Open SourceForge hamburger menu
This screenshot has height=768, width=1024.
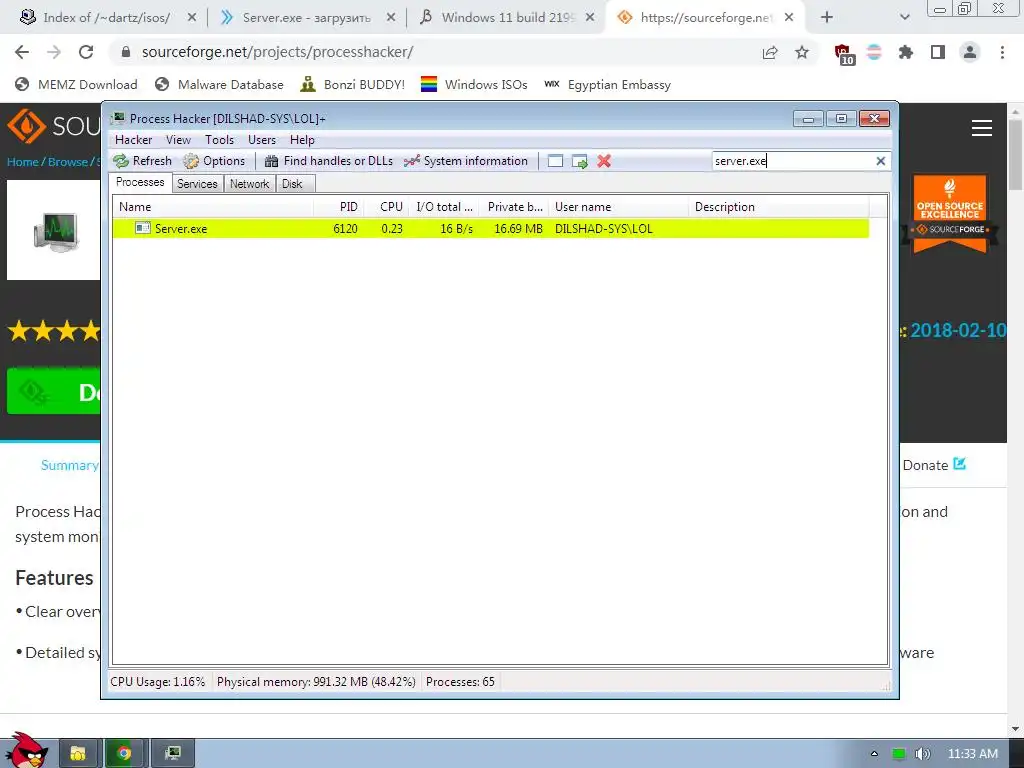coord(982,128)
